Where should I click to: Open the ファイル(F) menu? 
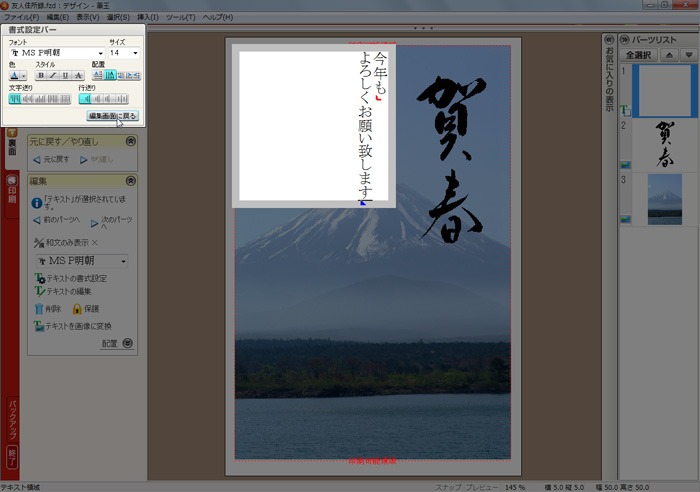(21, 18)
